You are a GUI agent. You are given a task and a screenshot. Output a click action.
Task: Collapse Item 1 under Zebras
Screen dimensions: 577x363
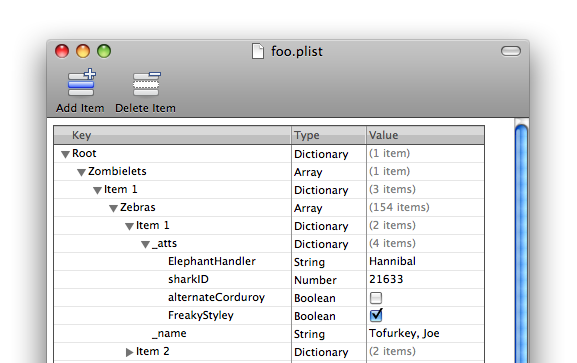(x=129, y=226)
